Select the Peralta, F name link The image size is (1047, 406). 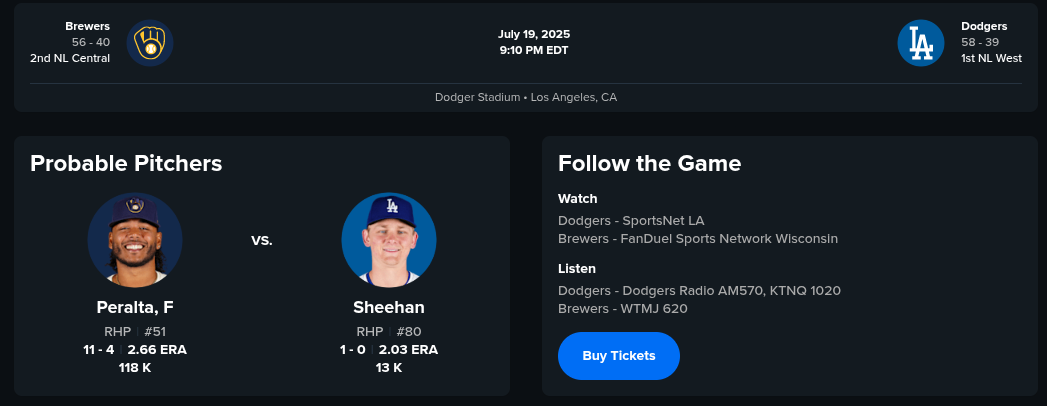click(135, 307)
